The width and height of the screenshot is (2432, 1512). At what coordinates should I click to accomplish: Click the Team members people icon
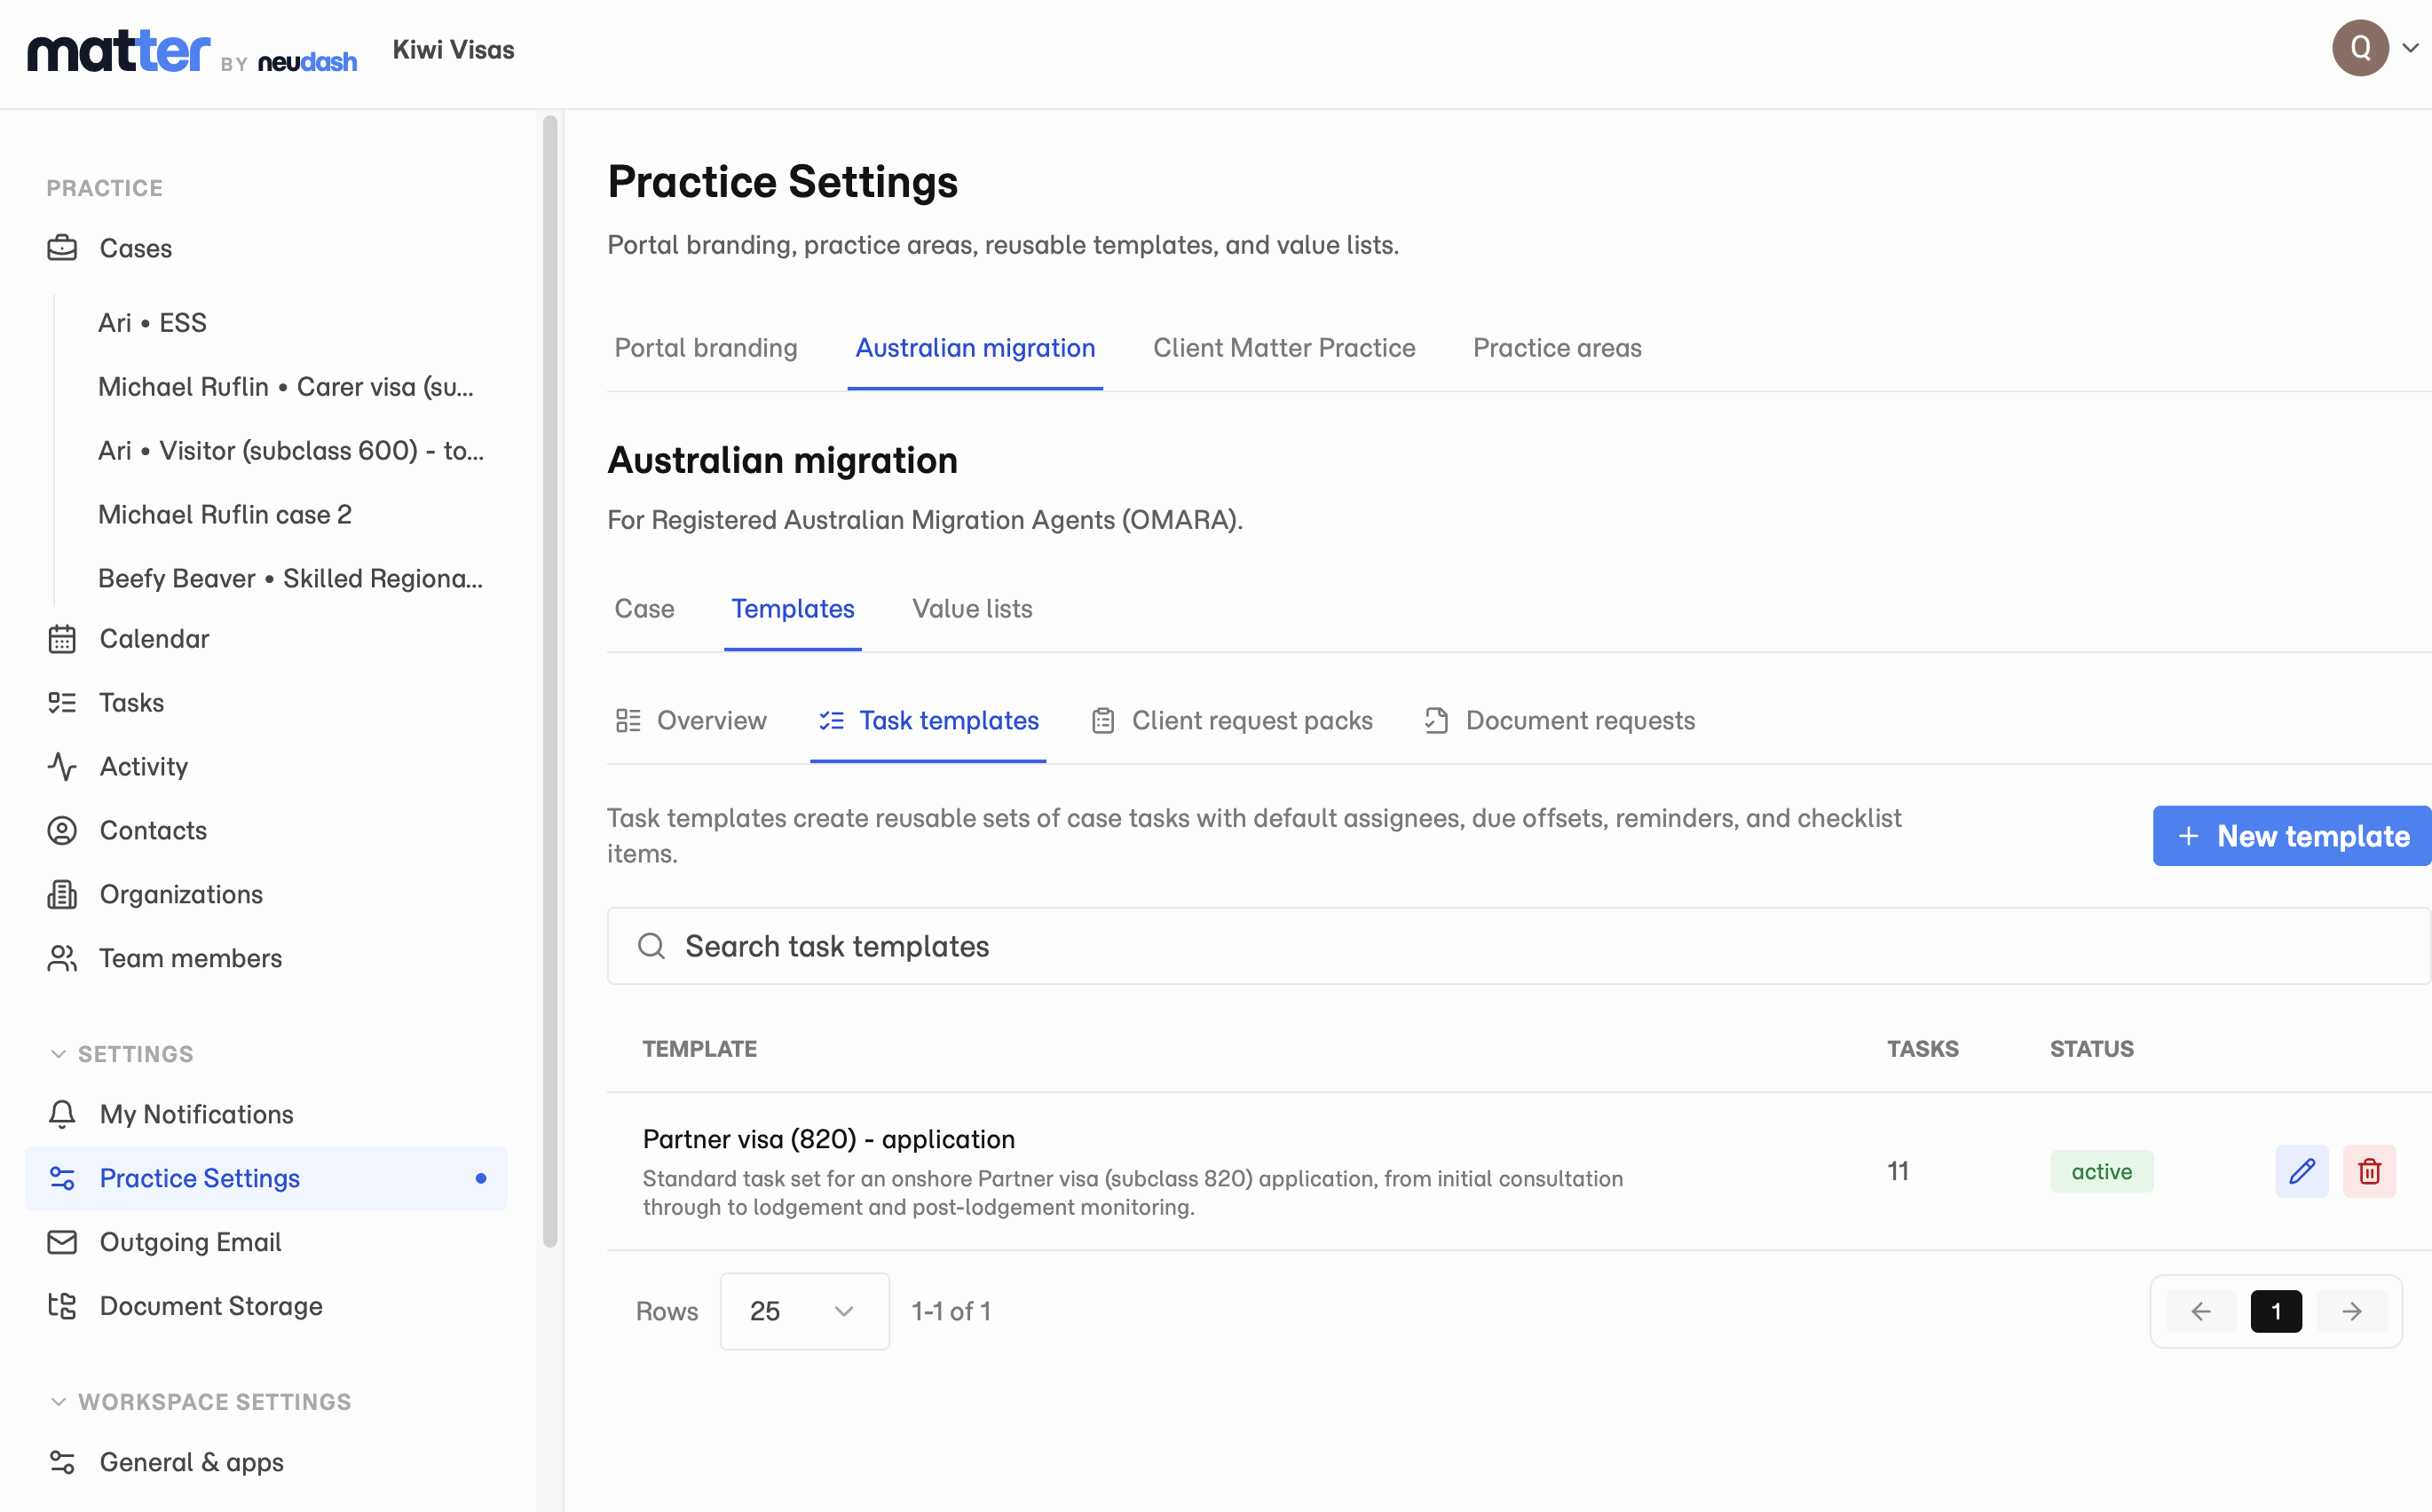(x=62, y=959)
